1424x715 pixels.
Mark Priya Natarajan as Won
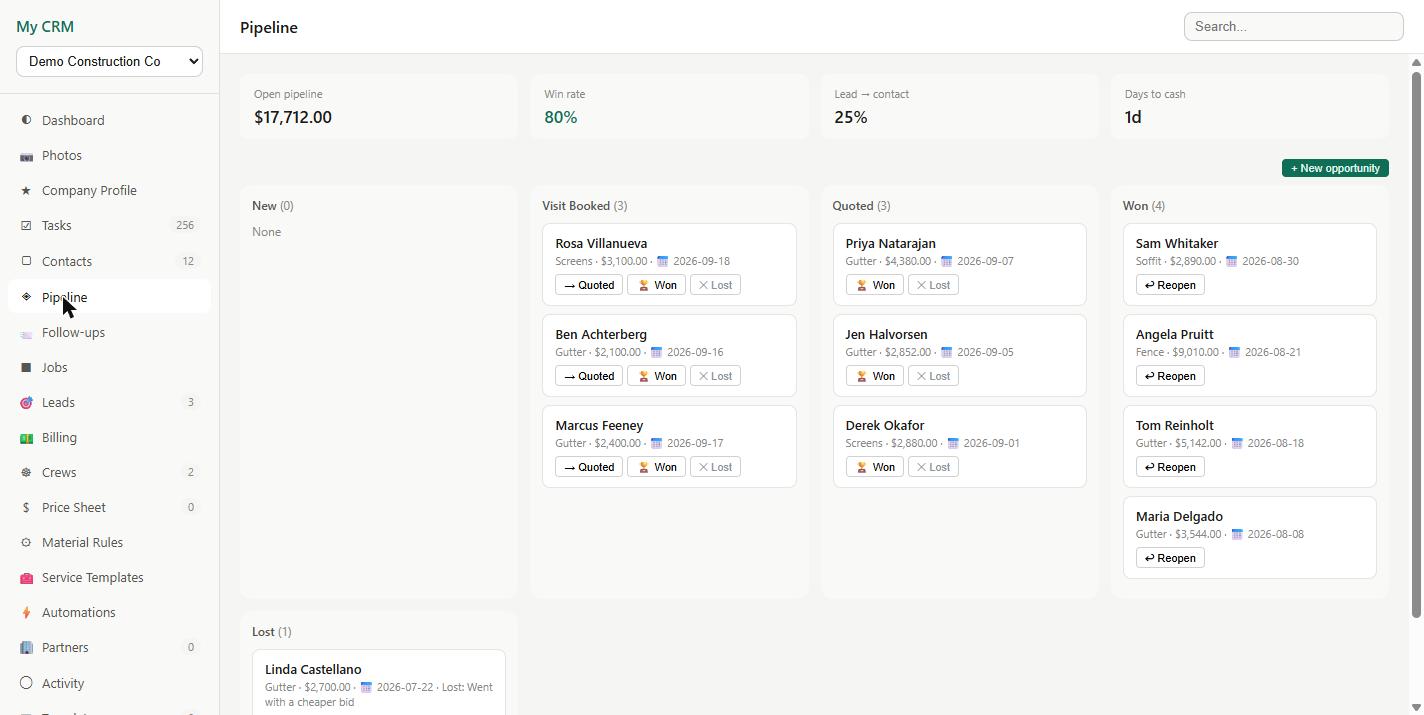[875, 285]
